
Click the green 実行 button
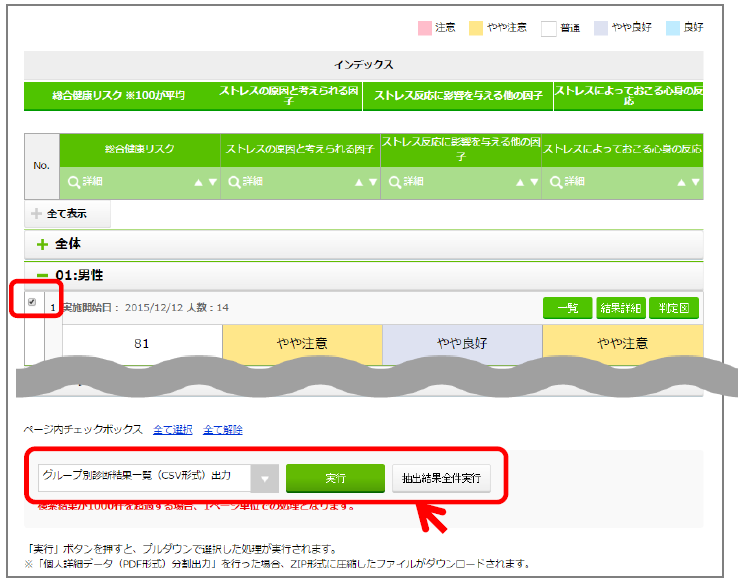(x=335, y=479)
